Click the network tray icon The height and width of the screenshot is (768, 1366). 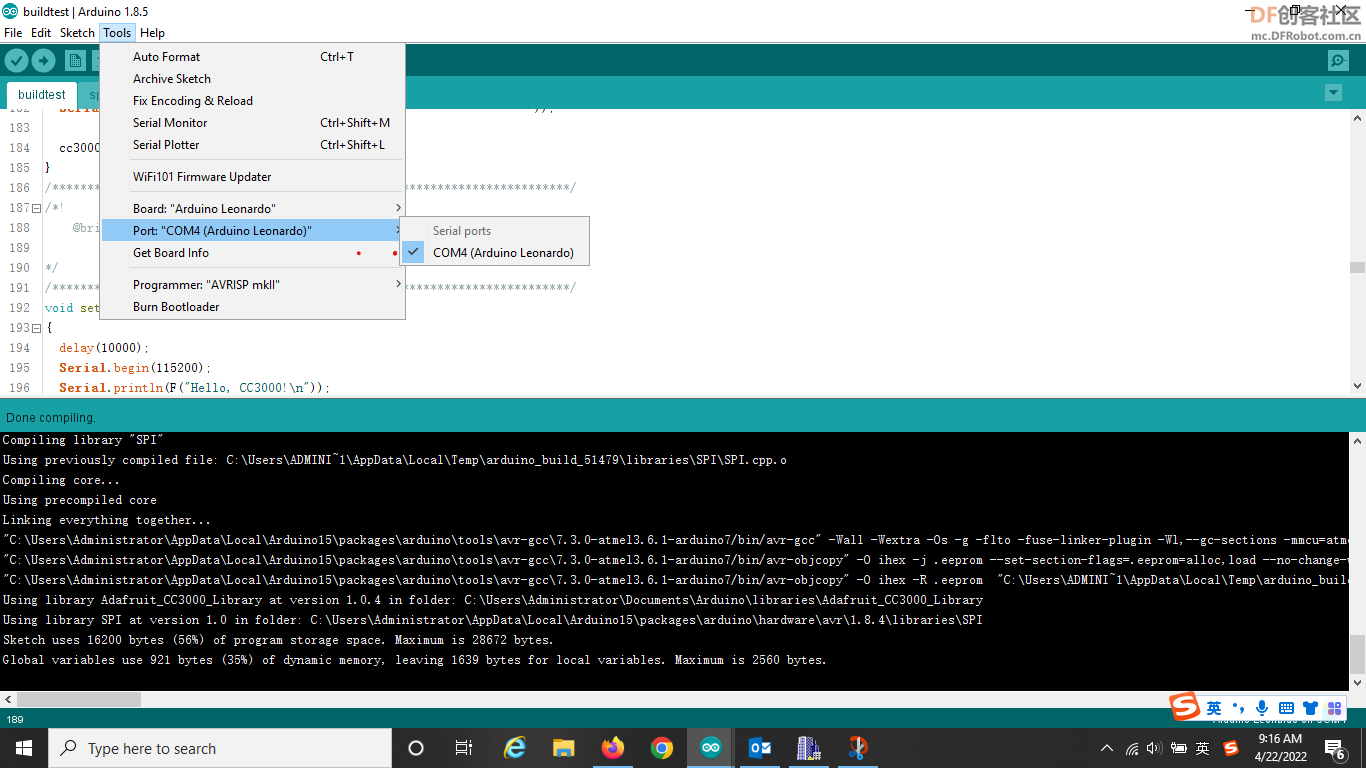click(x=1132, y=748)
